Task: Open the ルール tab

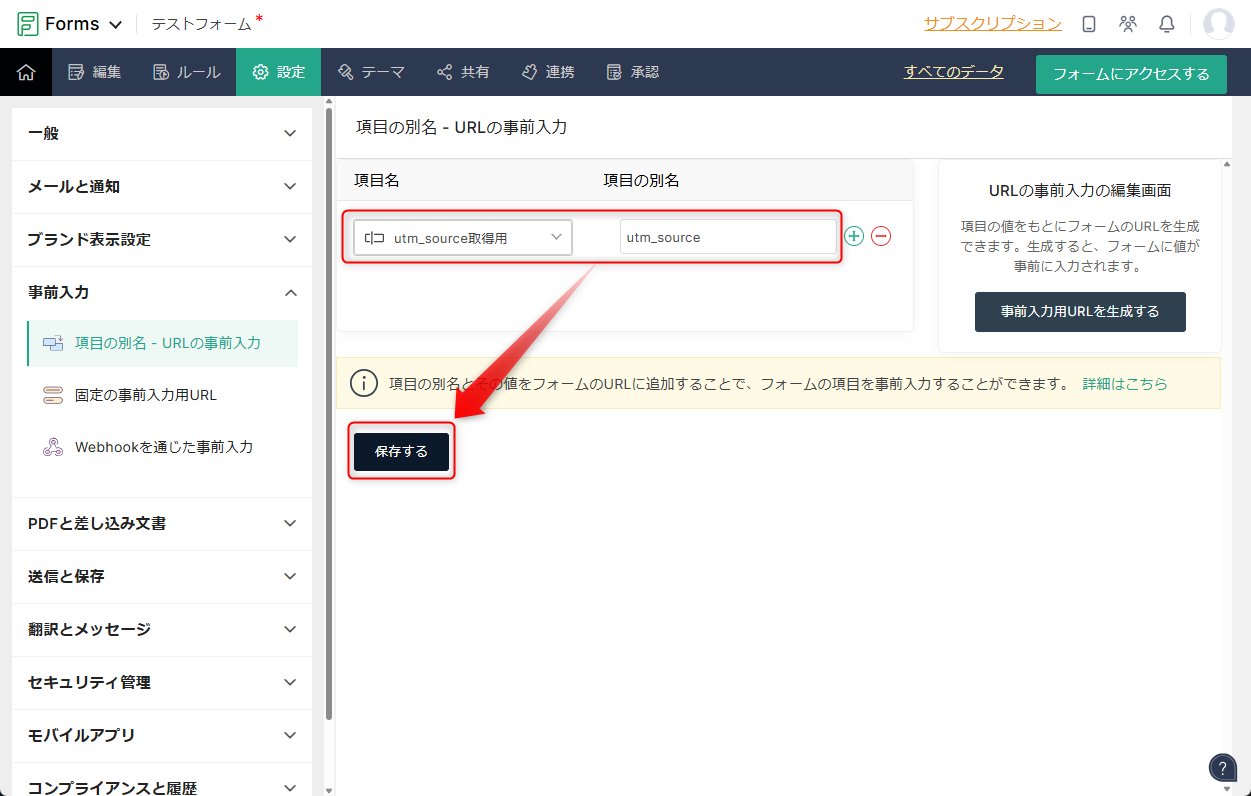Action: pyautogui.click(x=187, y=72)
